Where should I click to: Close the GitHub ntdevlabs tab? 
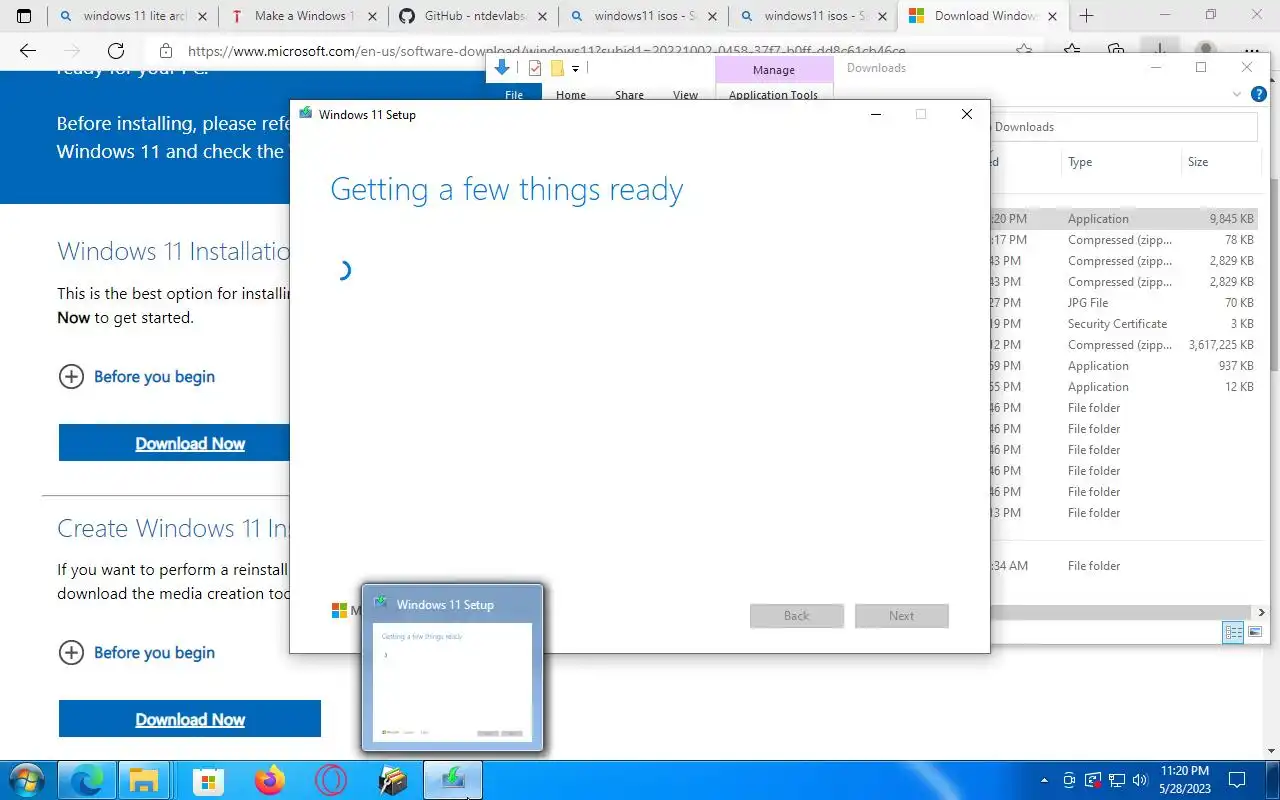click(x=542, y=16)
